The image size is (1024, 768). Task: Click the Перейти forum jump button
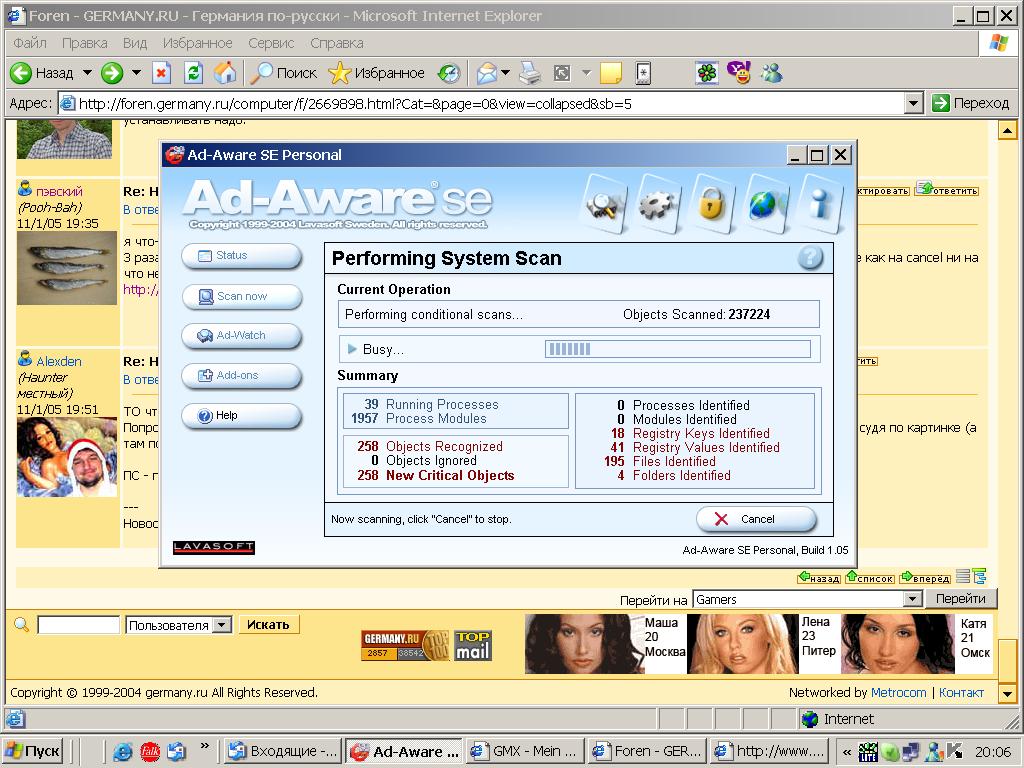961,599
